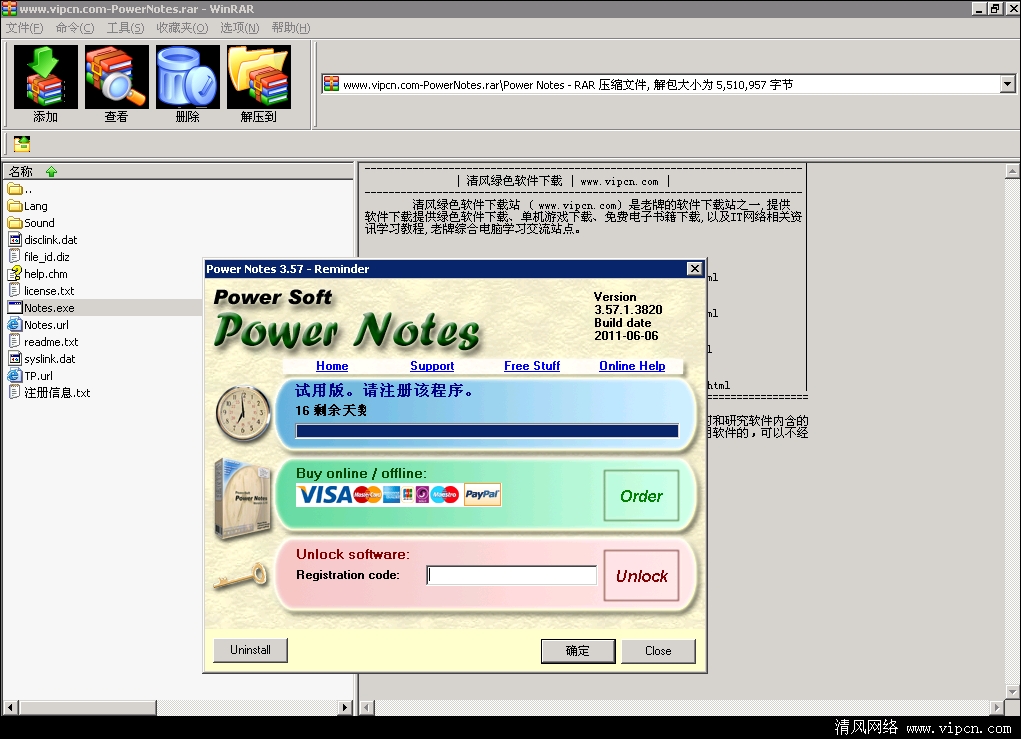
Task: Click the Sound folder icon
Action: [15, 223]
